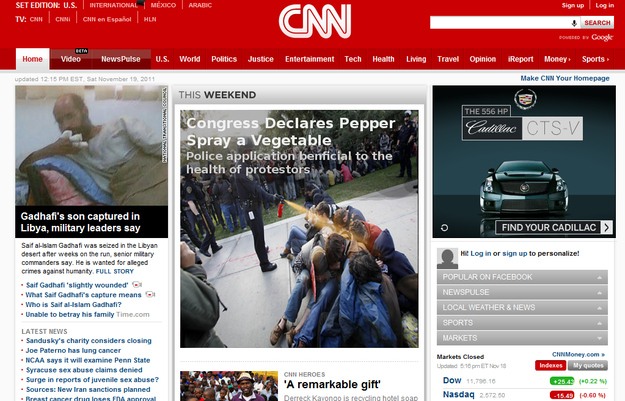625x401 pixels.
Task: Open Make CNN Your Homepage link
Action: (565, 78)
